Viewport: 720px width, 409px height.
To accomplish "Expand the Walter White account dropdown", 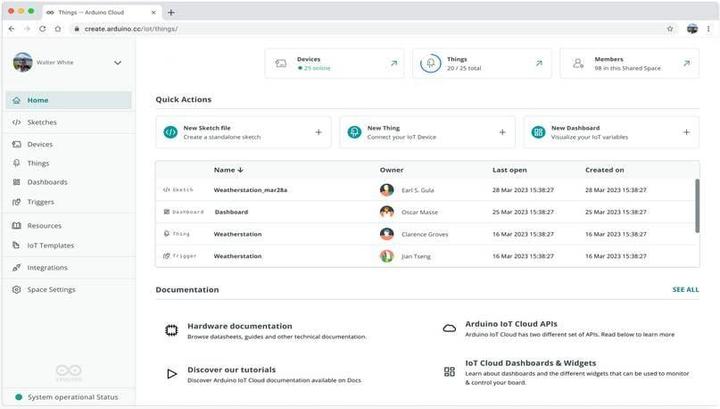I will [118, 63].
